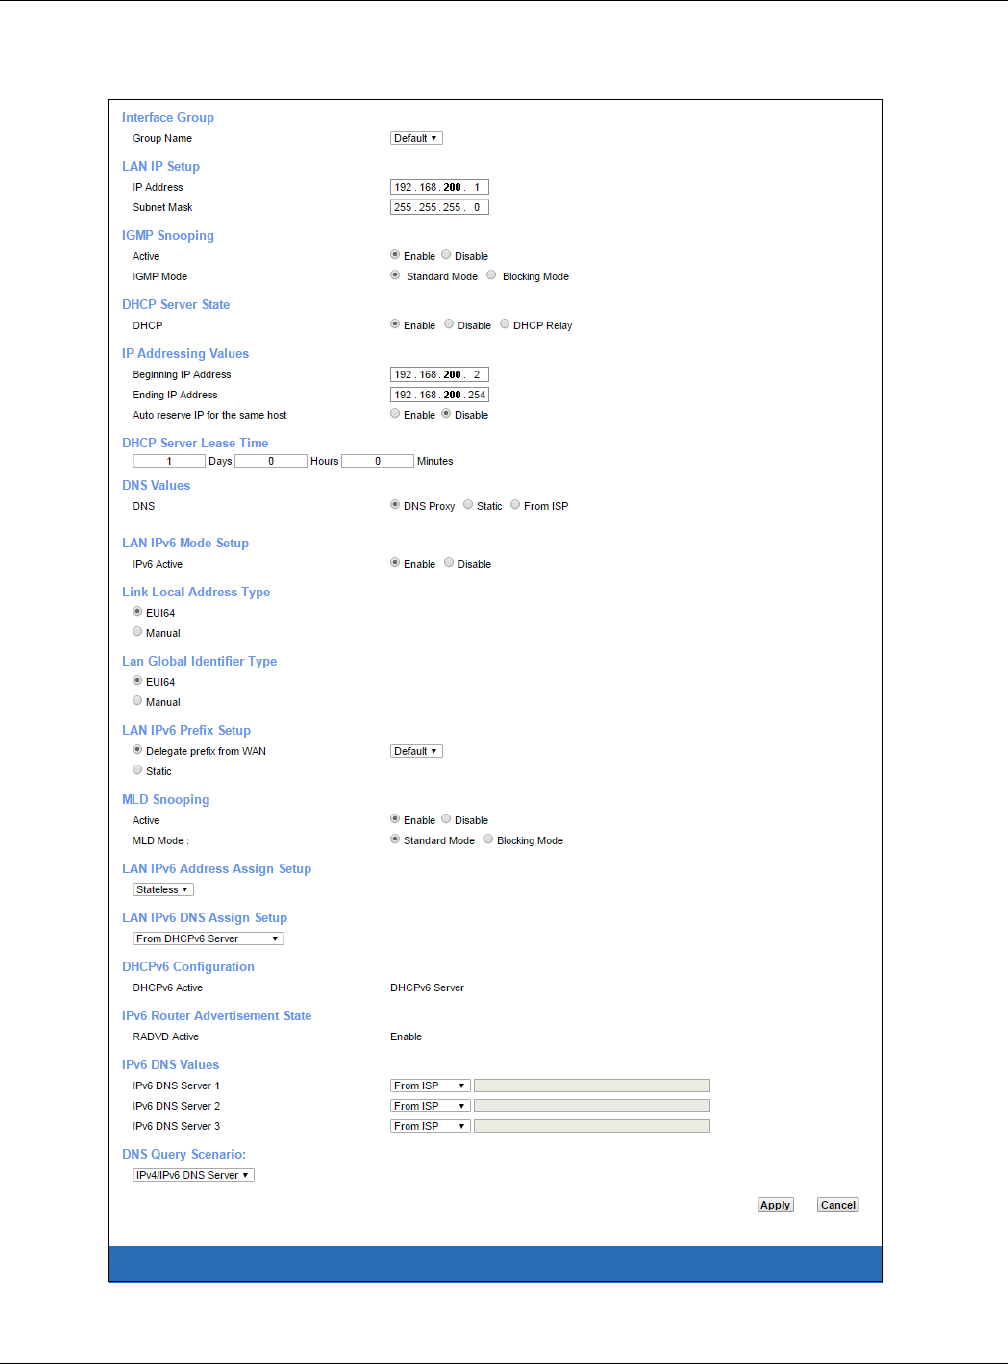This screenshot has height=1364, width=1008.
Task: Select Static DNS option
Action: (468, 505)
